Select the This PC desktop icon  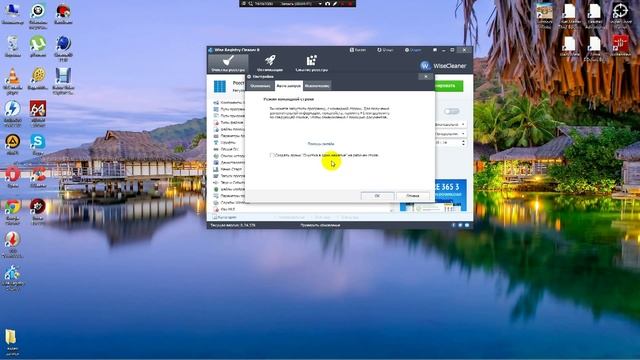(13, 13)
